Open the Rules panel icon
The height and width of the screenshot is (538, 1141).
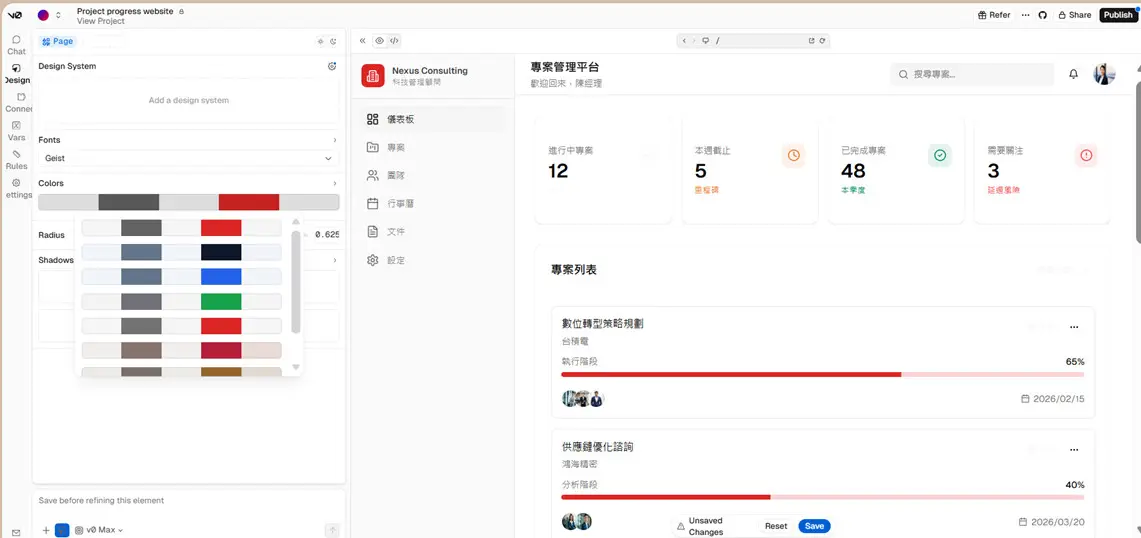16,154
